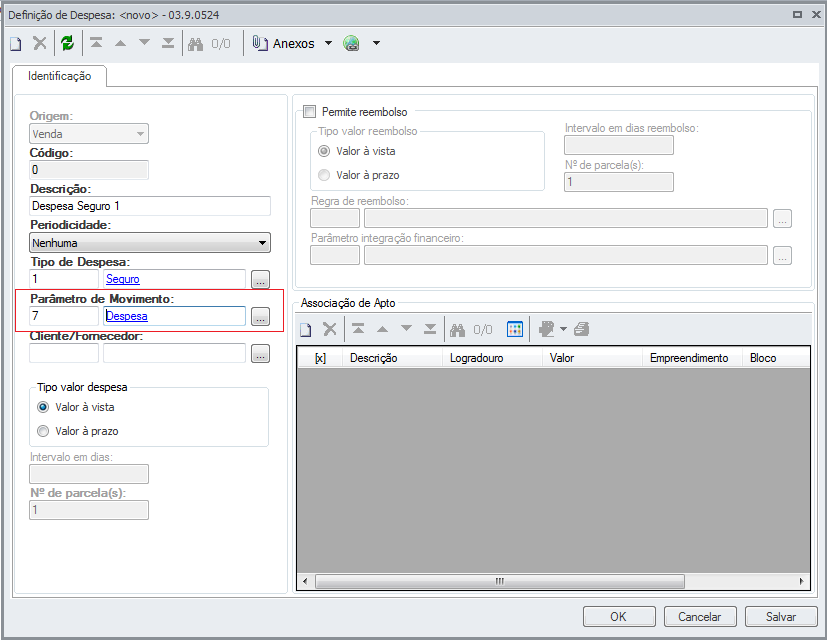Go to last record in Associação de Apto

[430, 329]
